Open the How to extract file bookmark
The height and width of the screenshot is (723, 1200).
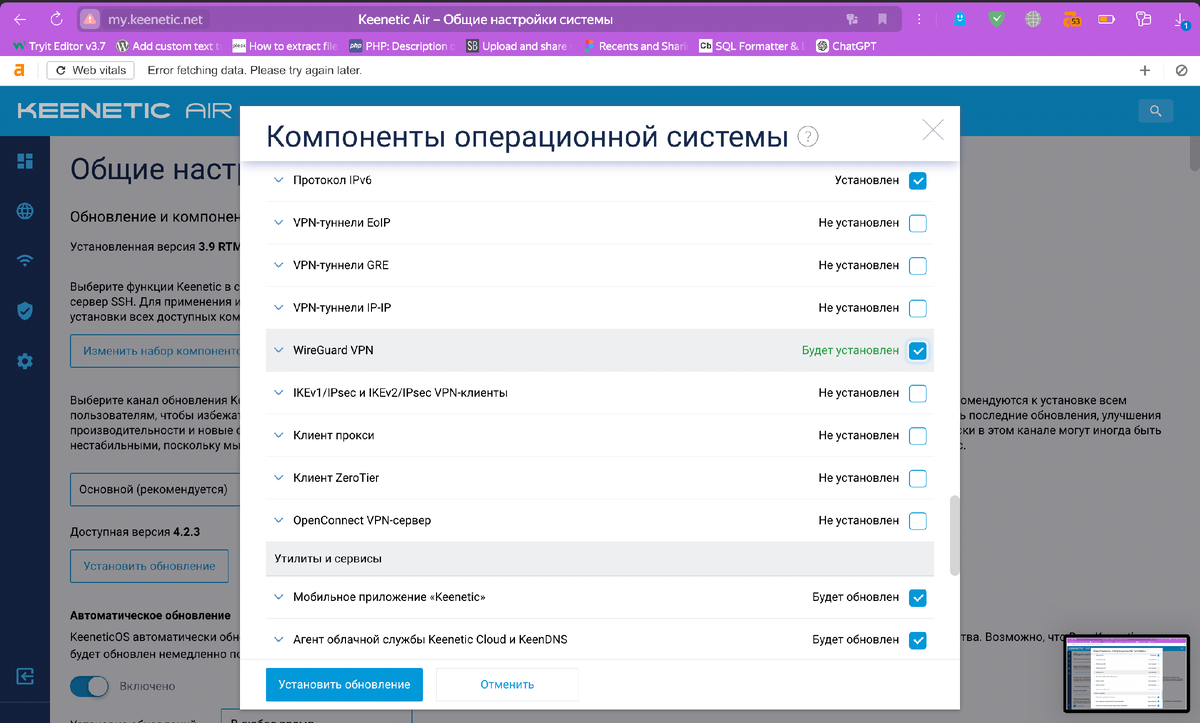point(286,46)
